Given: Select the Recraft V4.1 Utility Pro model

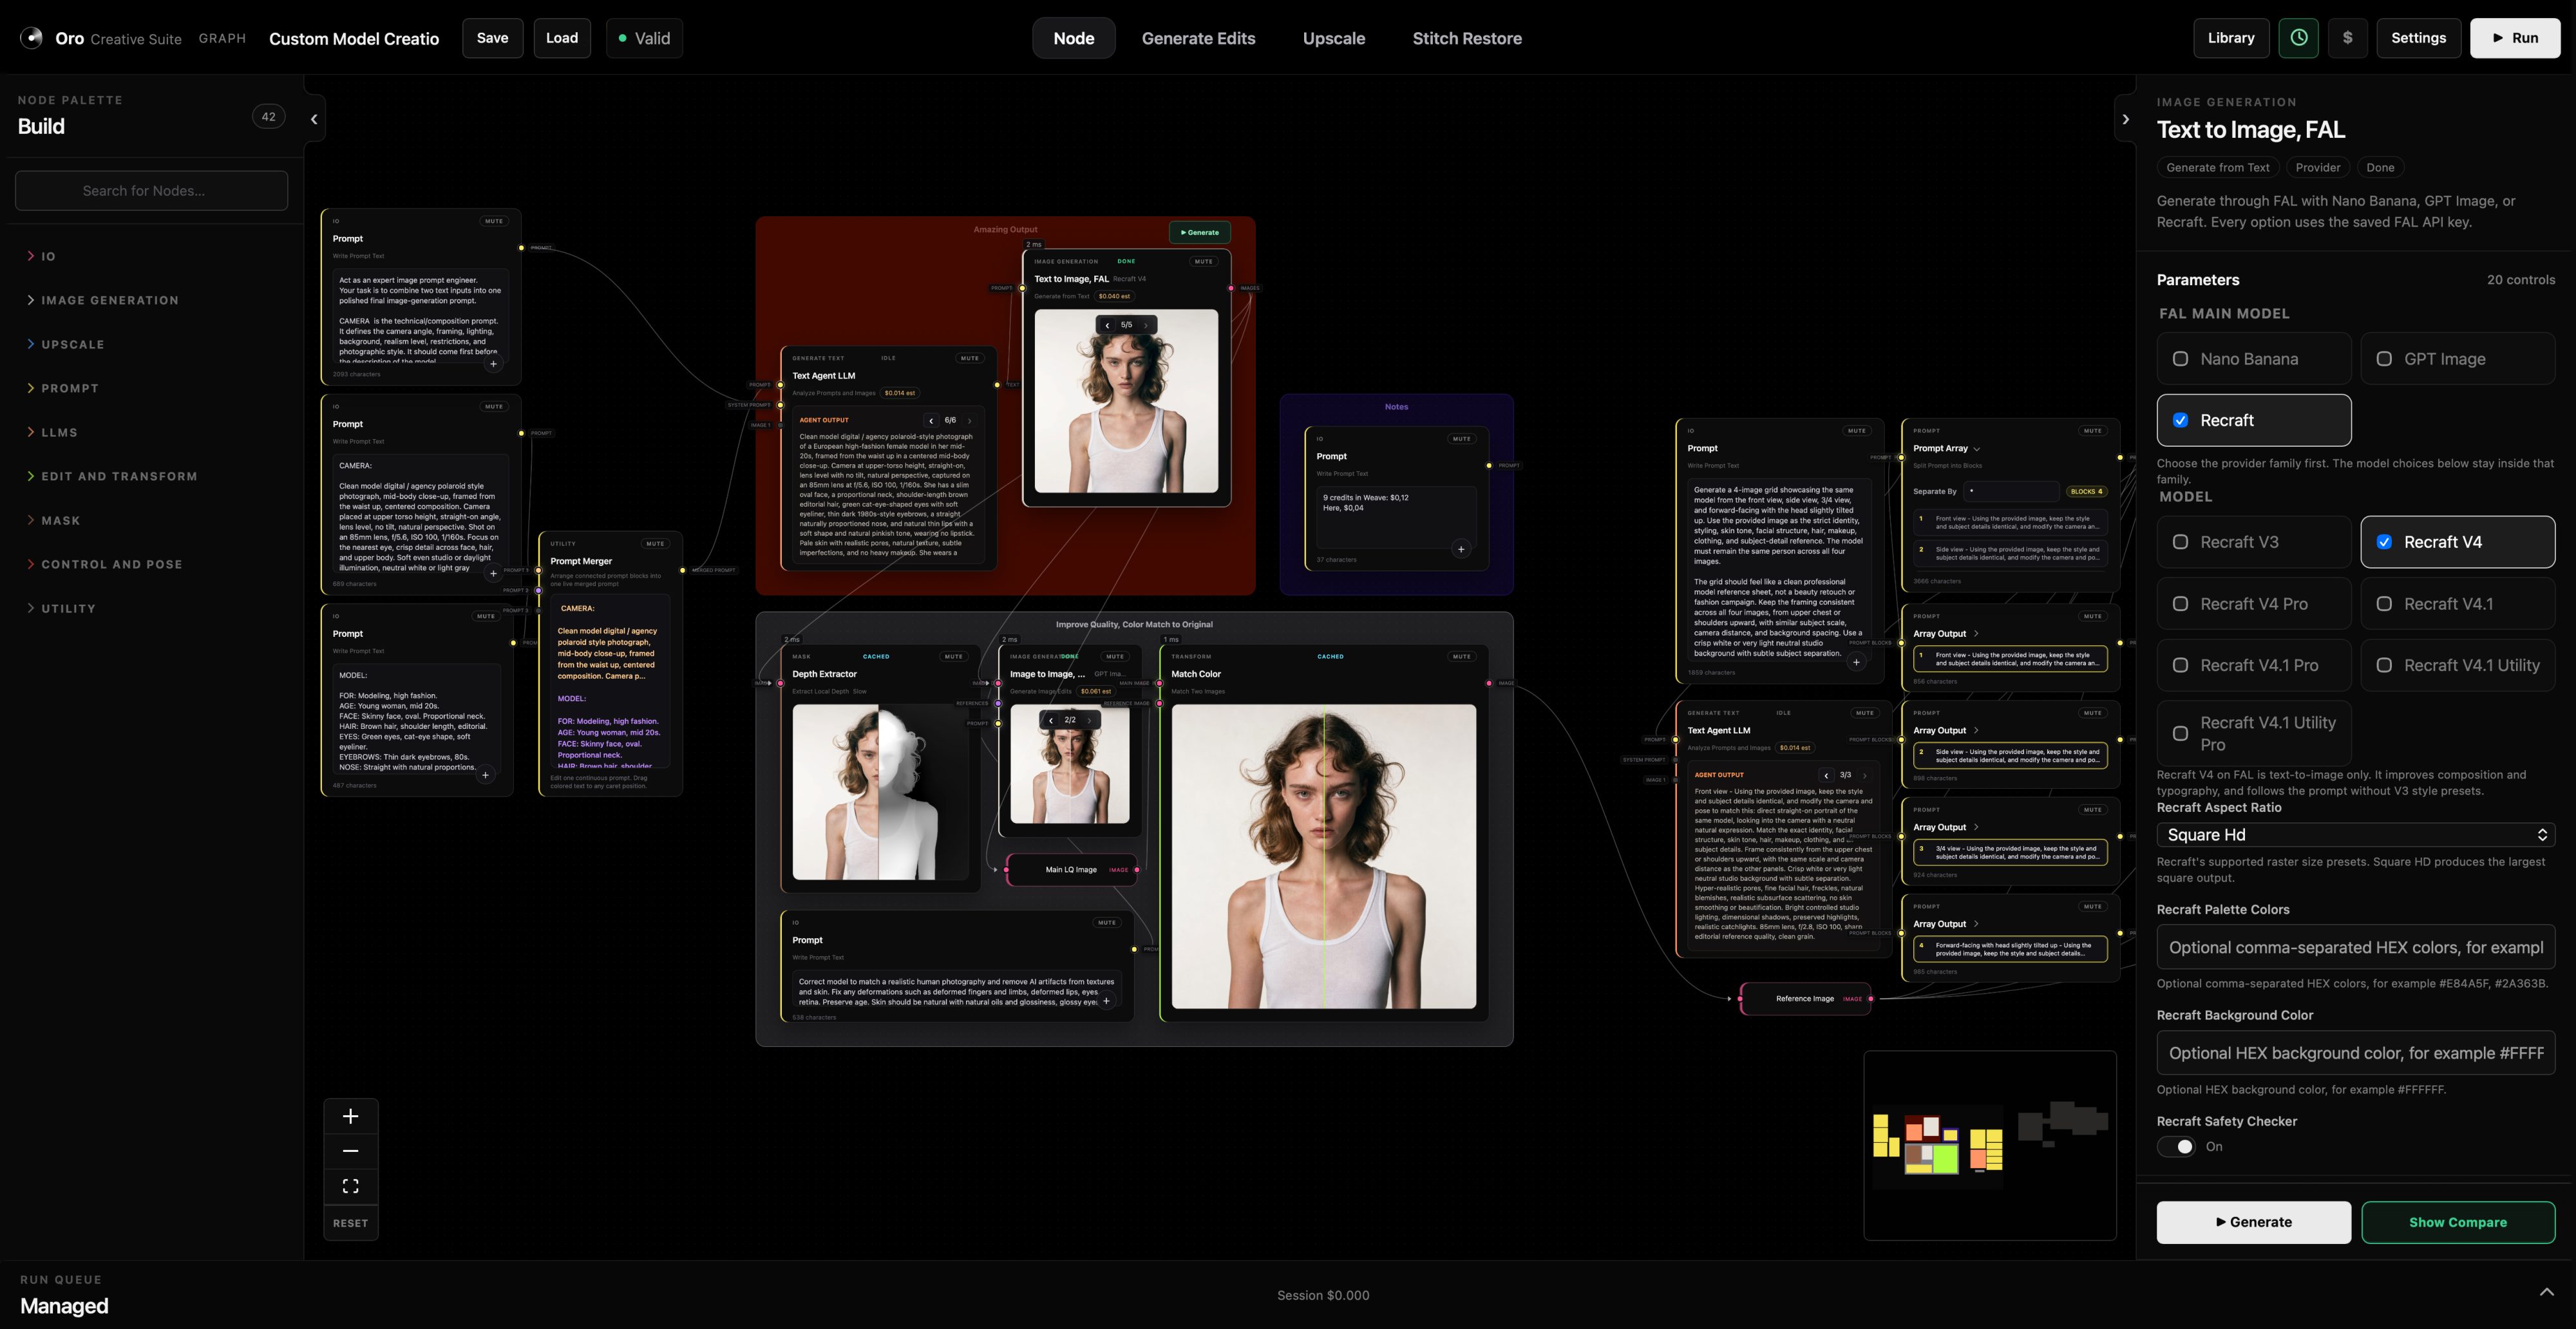Looking at the screenshot, I should tap(2253, 733).
